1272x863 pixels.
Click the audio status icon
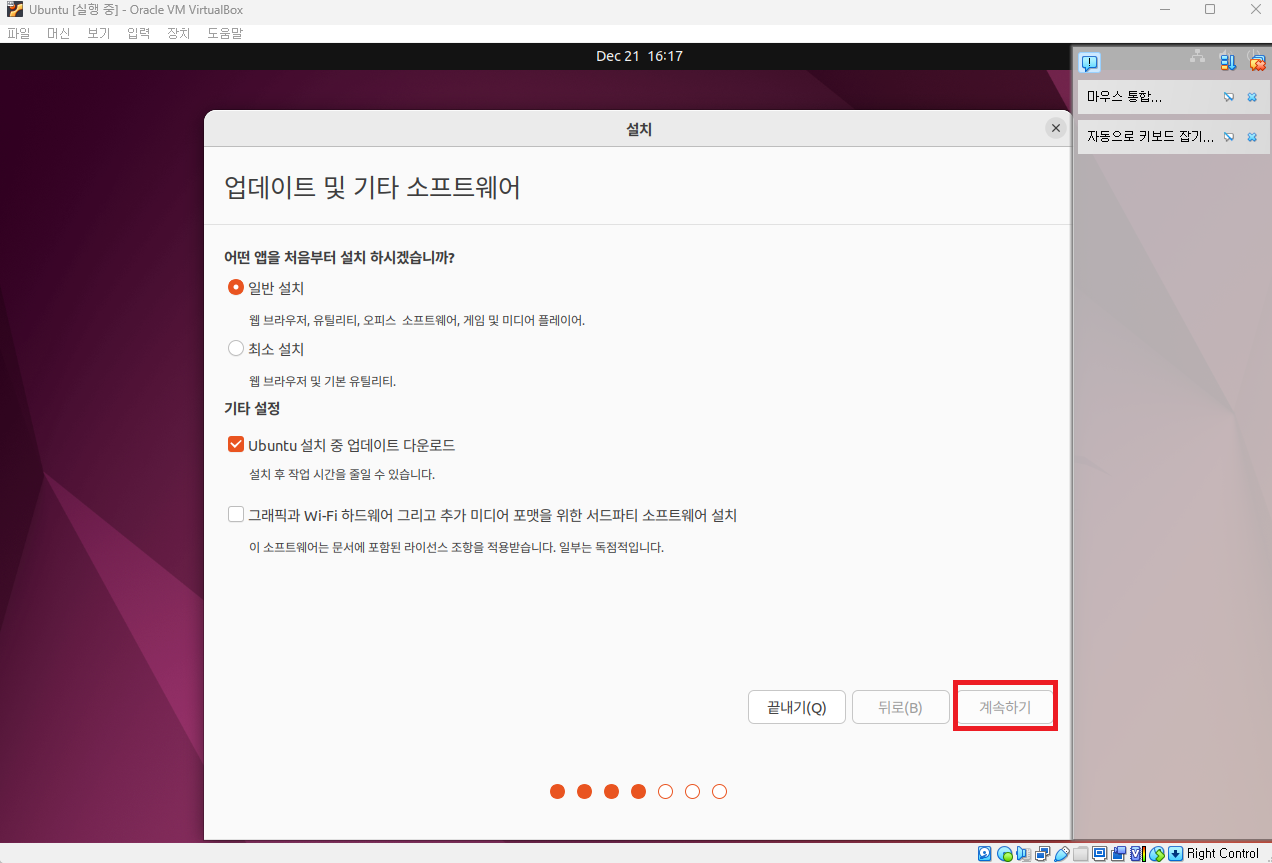(1023, 853)
